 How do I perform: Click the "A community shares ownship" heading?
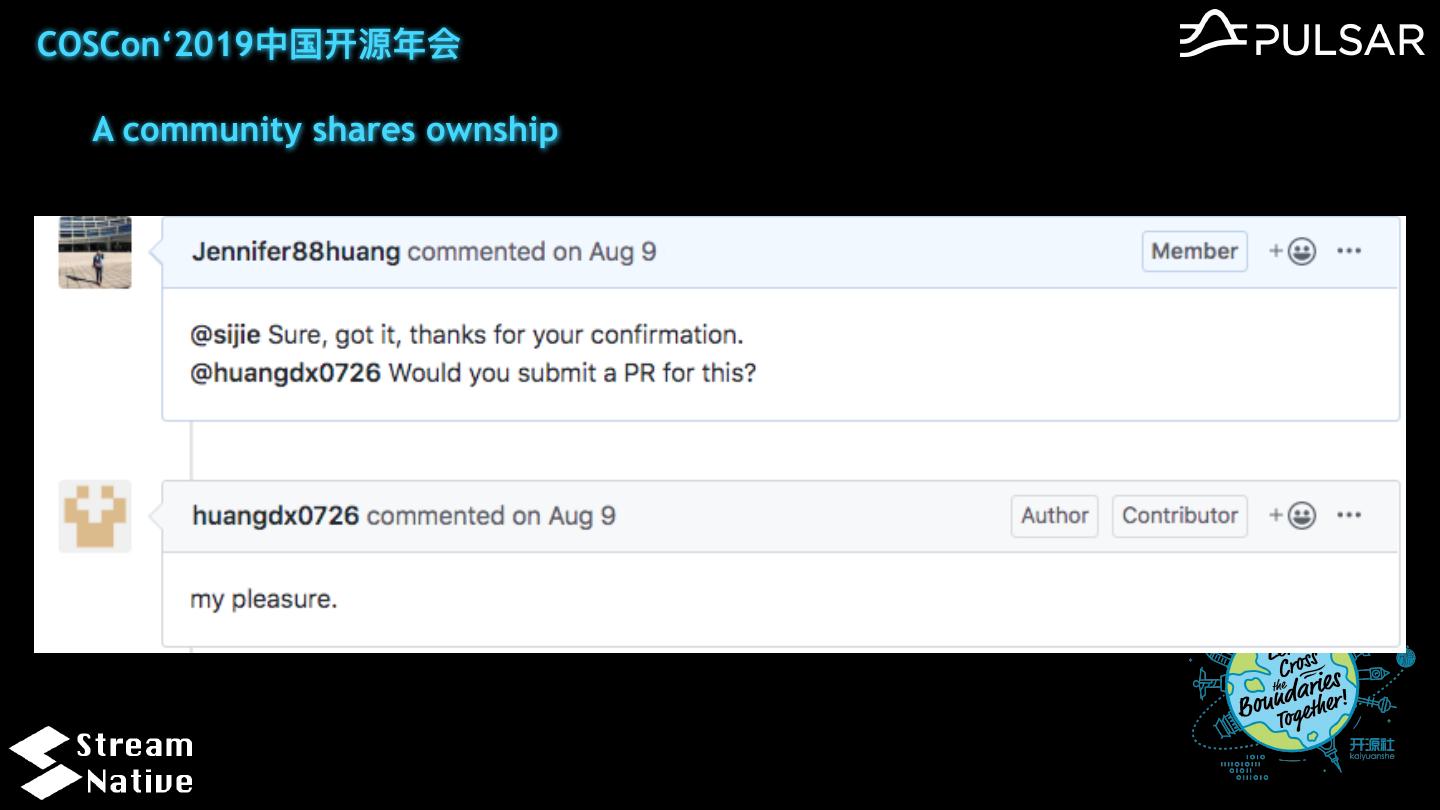[x=325, y=130]
